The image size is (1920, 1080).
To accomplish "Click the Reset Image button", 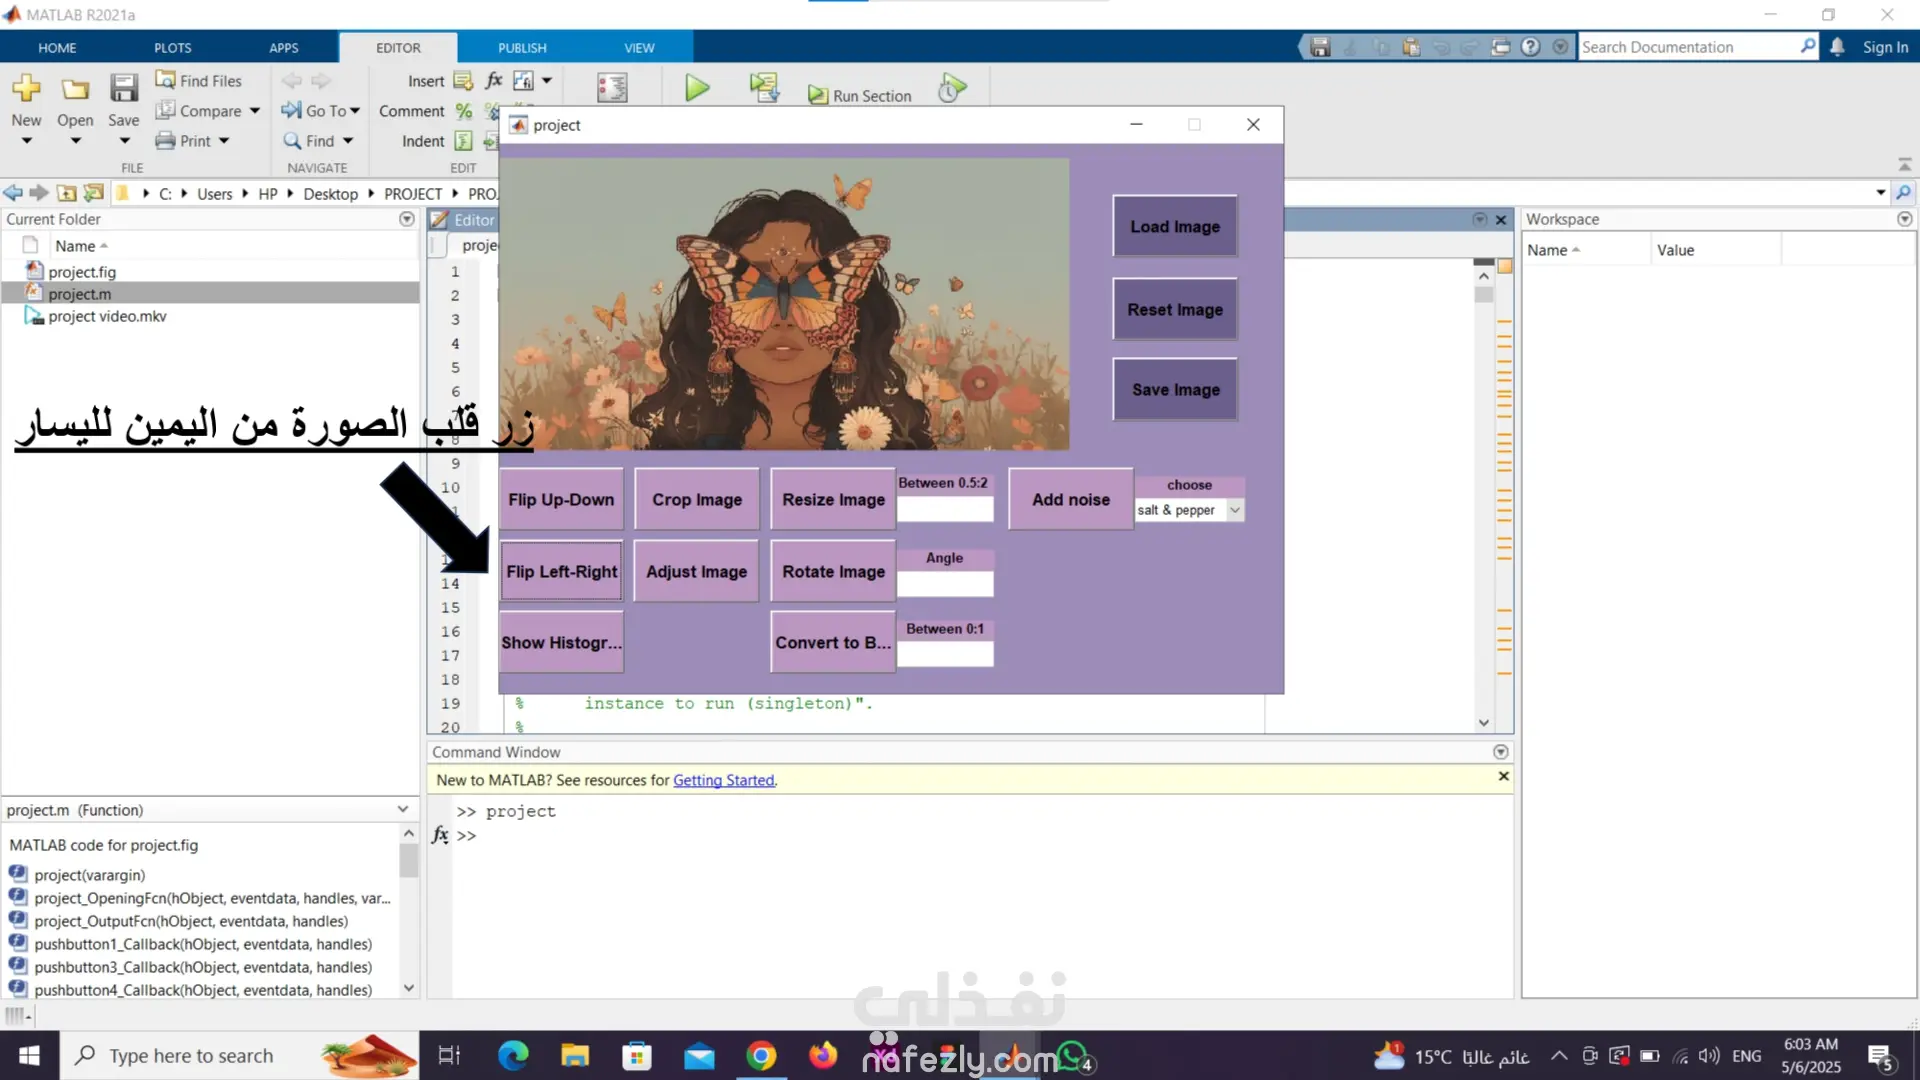I will (1175, 310).
